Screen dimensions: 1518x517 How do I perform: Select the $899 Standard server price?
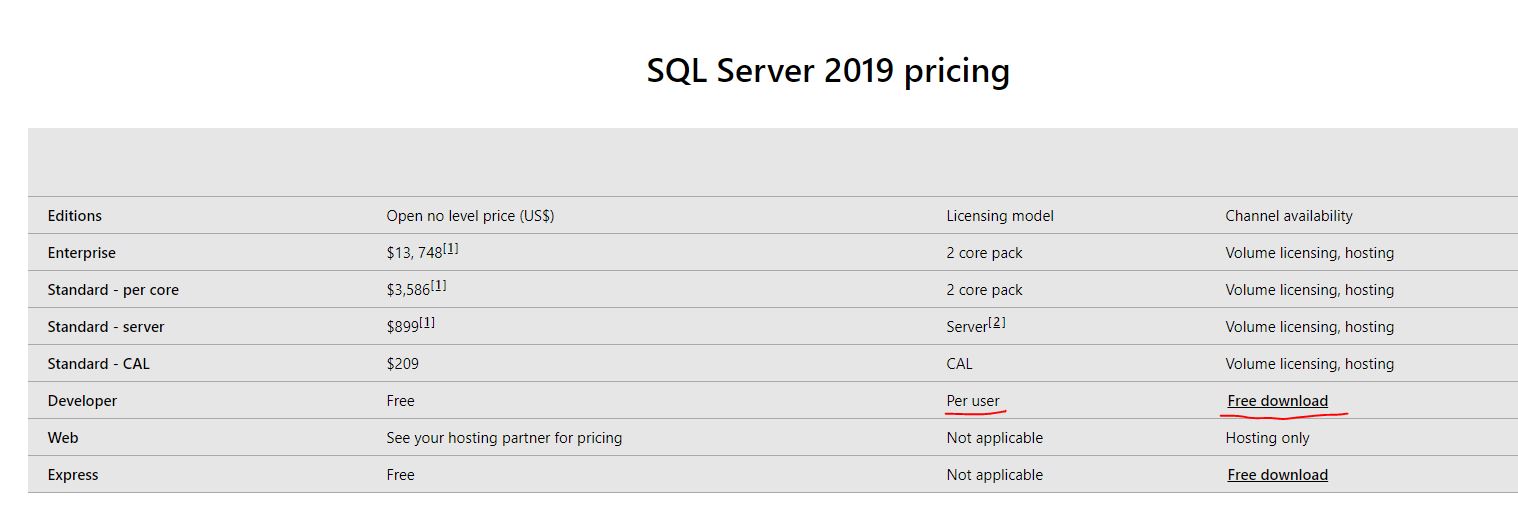(402, 327)
